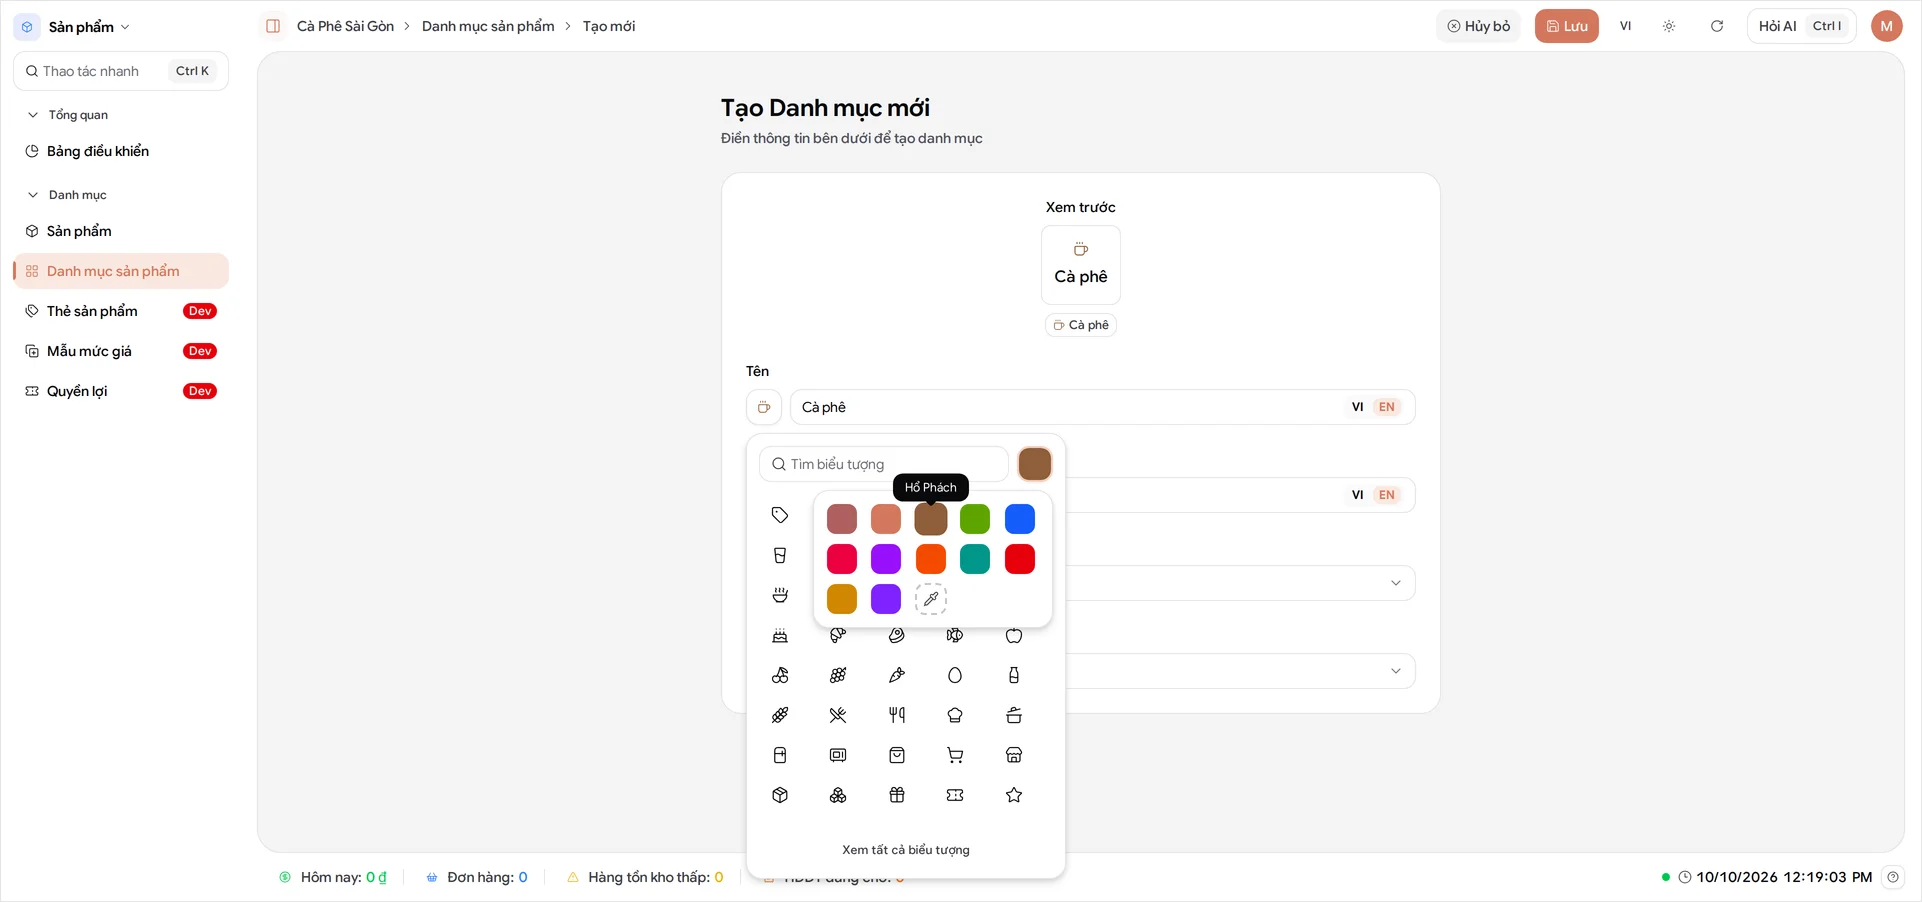Viewport: 1922px width, 902px height.
Task: Switch name field to VI language
Action: (1357, 407)
